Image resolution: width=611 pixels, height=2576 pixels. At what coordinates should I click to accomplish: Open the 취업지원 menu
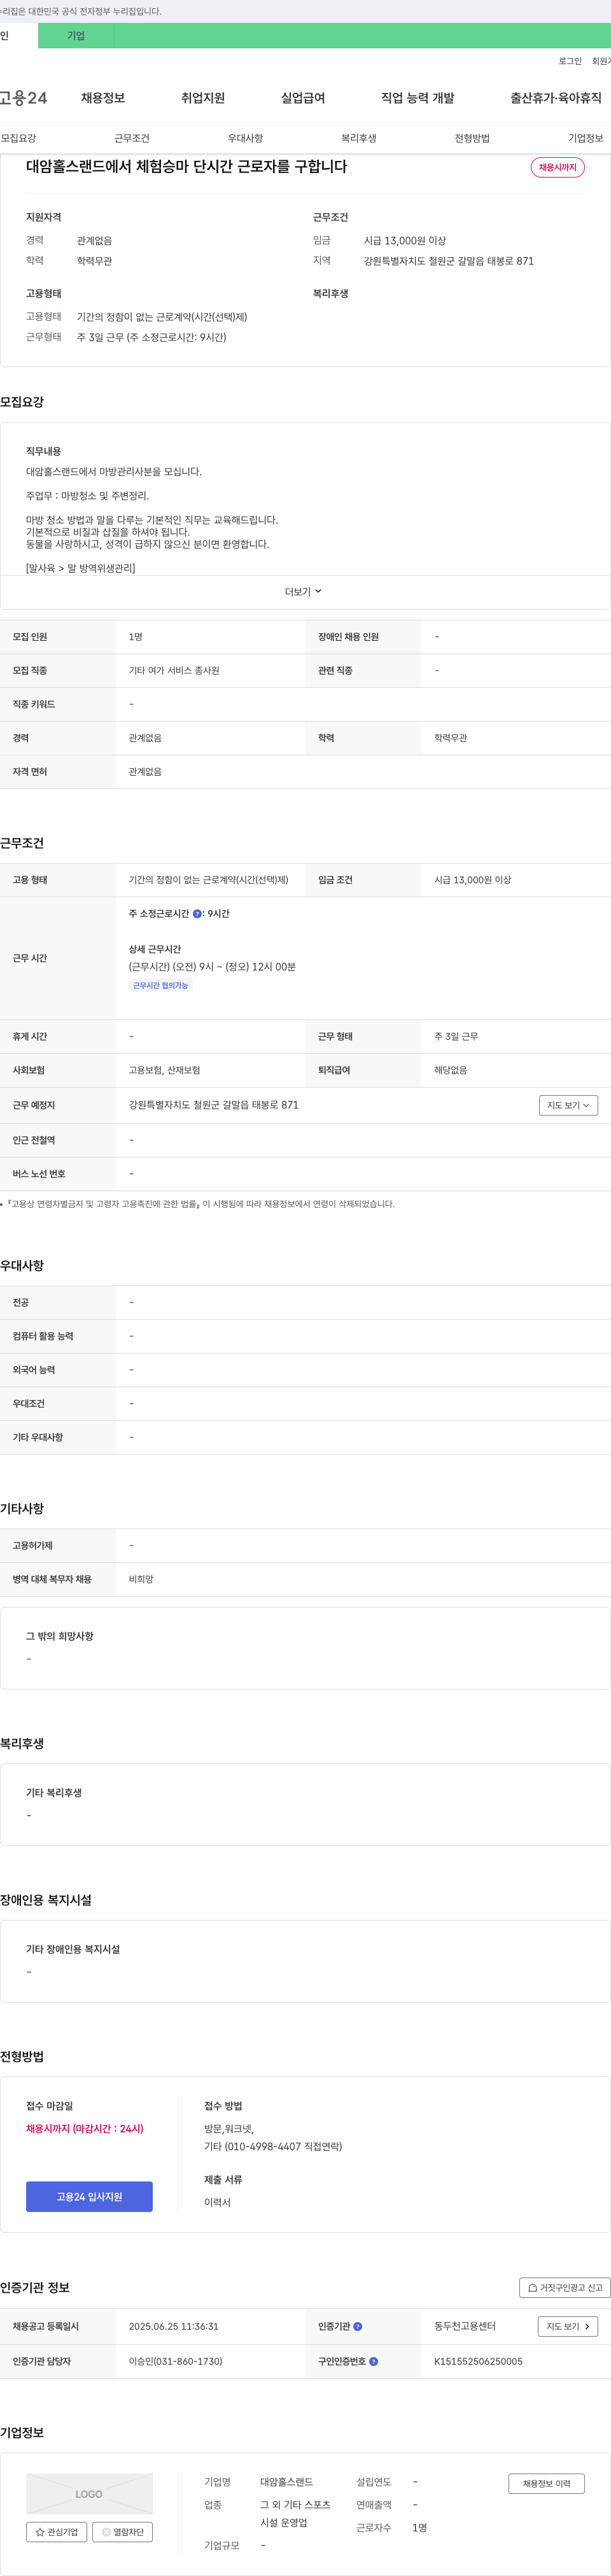203,98
